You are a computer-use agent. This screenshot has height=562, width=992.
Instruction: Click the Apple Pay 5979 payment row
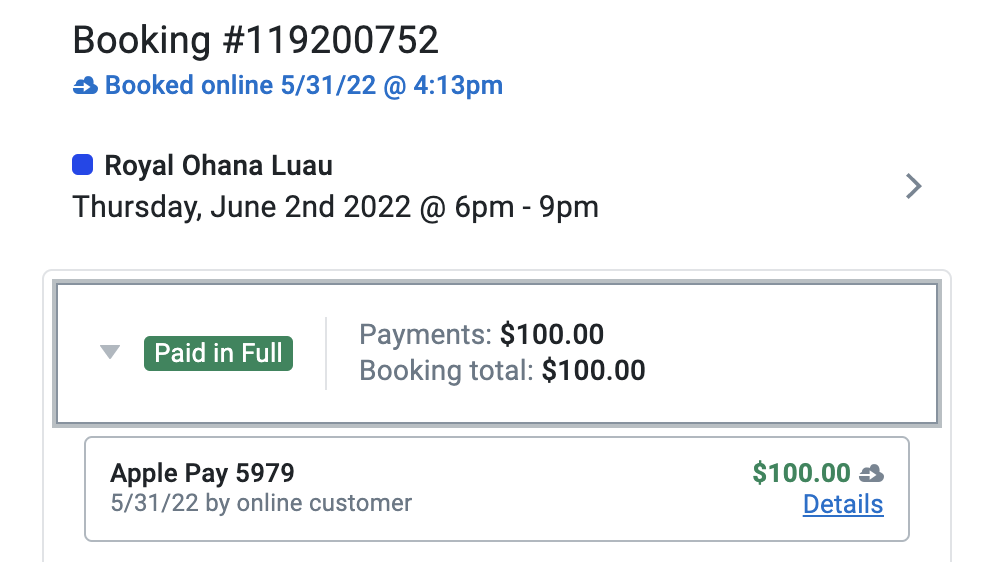[497, 489]
